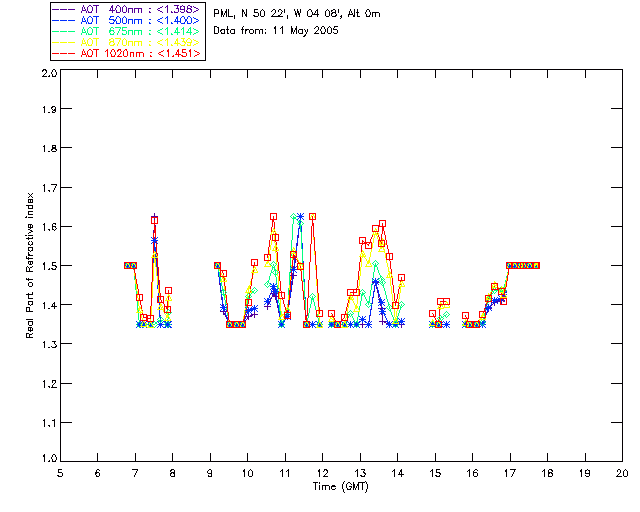Click the AOT 1020nm legend entry
The width and height of the screenshot is (640, 512).
click(x=127, y=53)
